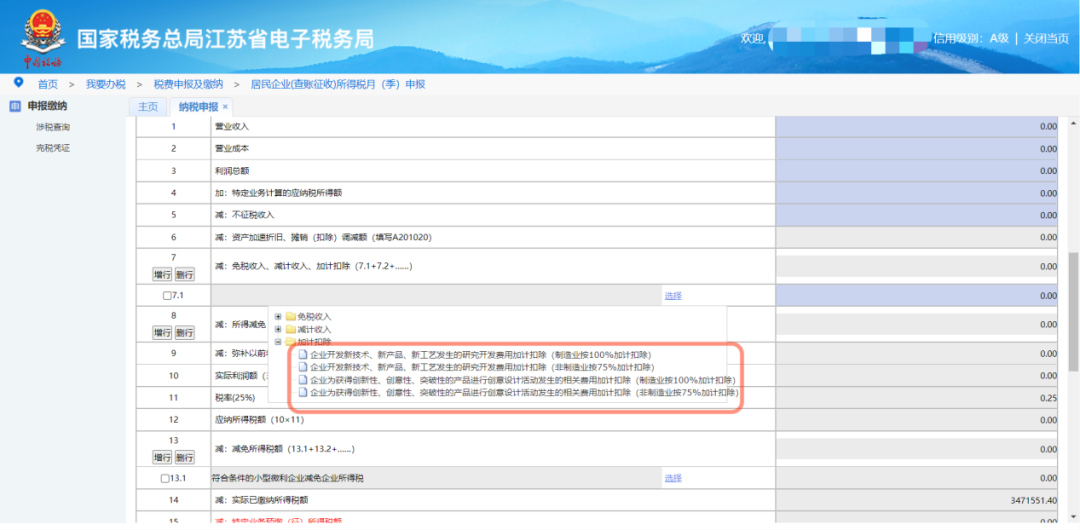The image size is (1080, 530).
Task: Click document icon of 研究开发费用 制造业100% item
Action: [x=303, y=354]
